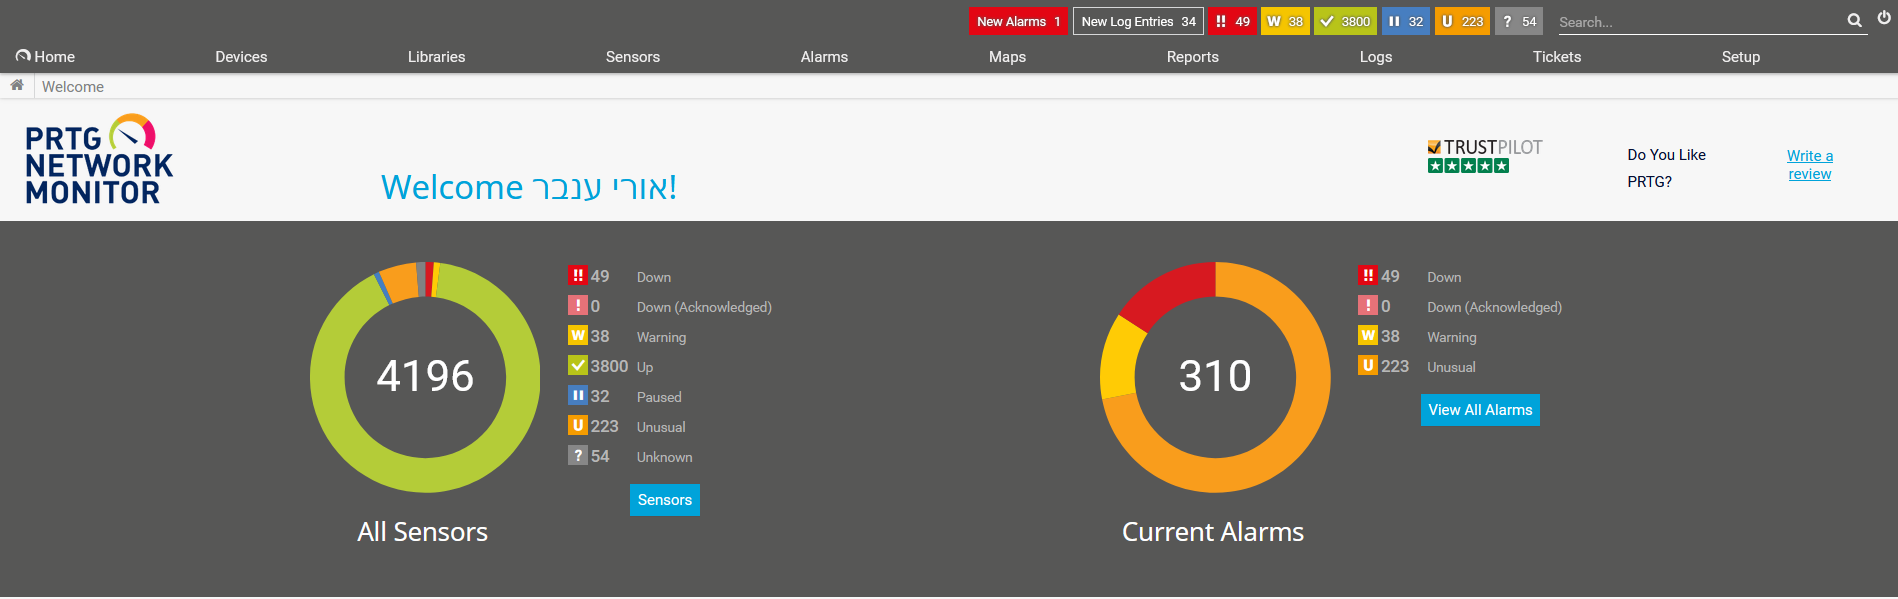Viewport: 1898px width, 599px height.
Task: Click the Up status icon in All Sensors legend
Action: (x=578, y=366)
